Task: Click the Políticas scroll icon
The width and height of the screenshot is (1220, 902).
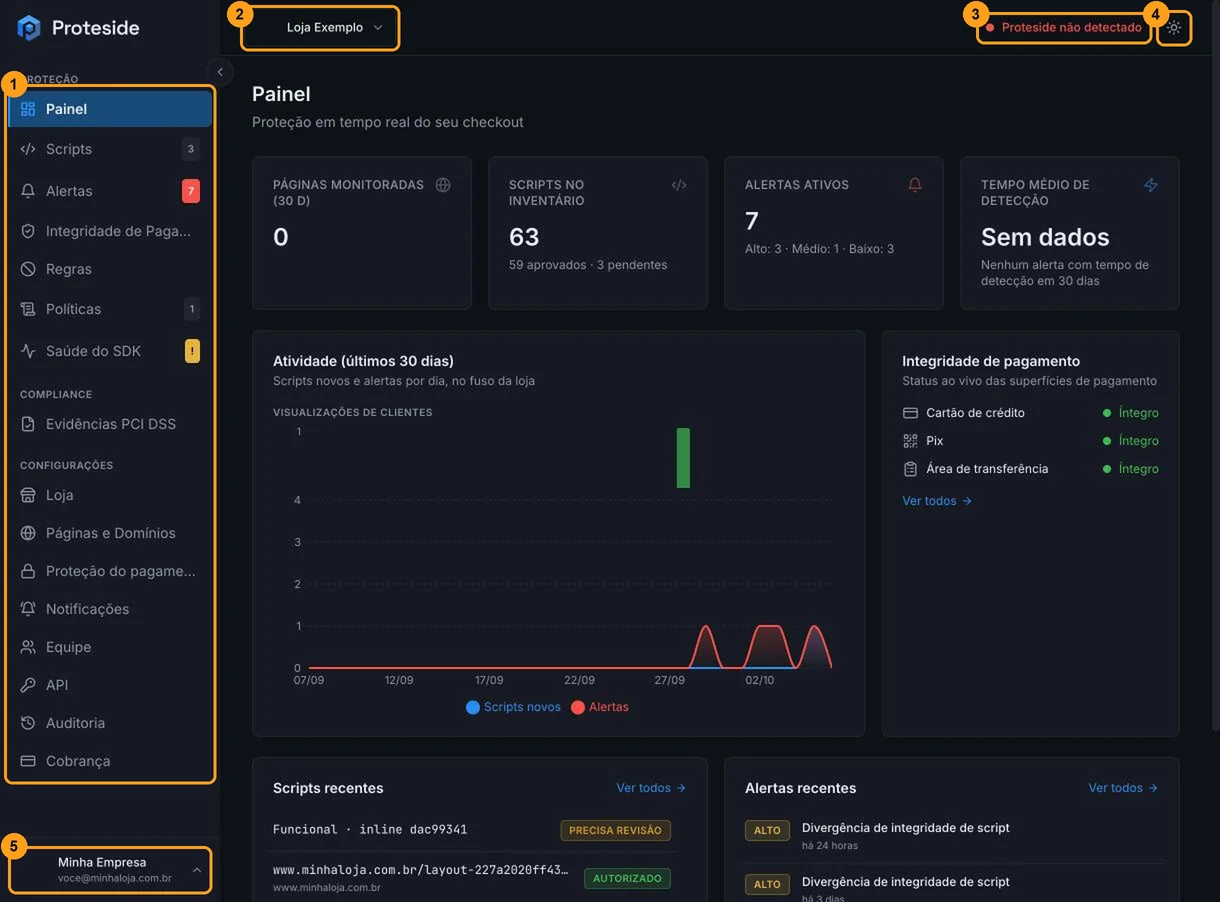Action: click(x=28, y=309)
